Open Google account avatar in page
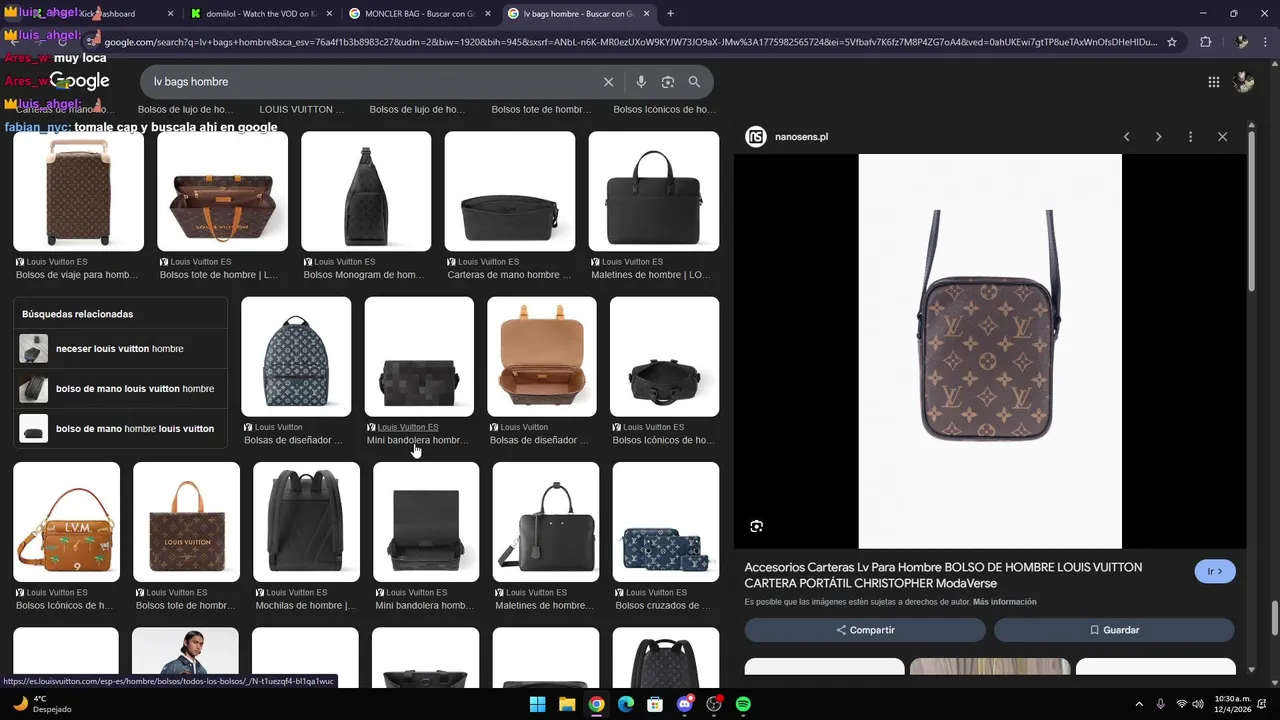Viewport: 1280px width, 720px height. pyautogui.click(x=1243, y=82)
